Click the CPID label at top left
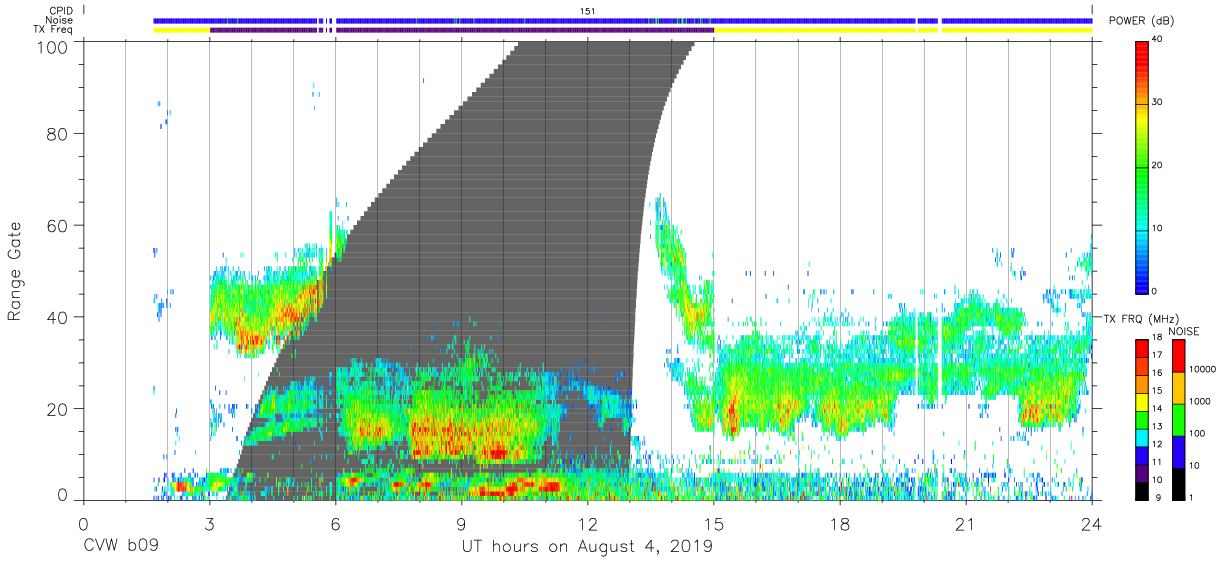 [62, 10]
